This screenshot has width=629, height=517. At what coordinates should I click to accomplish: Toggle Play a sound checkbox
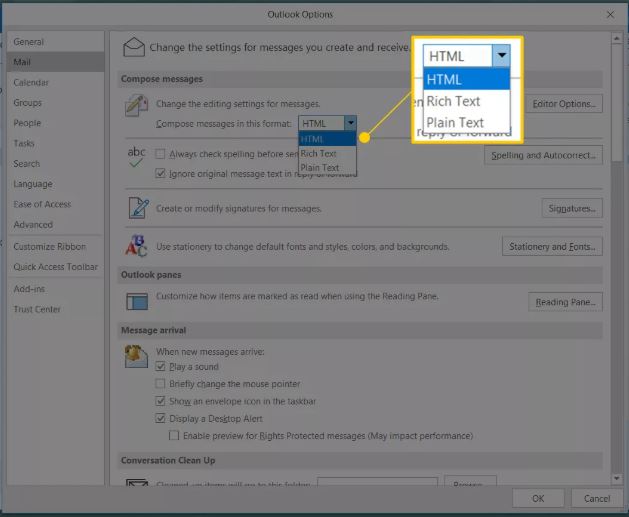click(x=160, y=367)
